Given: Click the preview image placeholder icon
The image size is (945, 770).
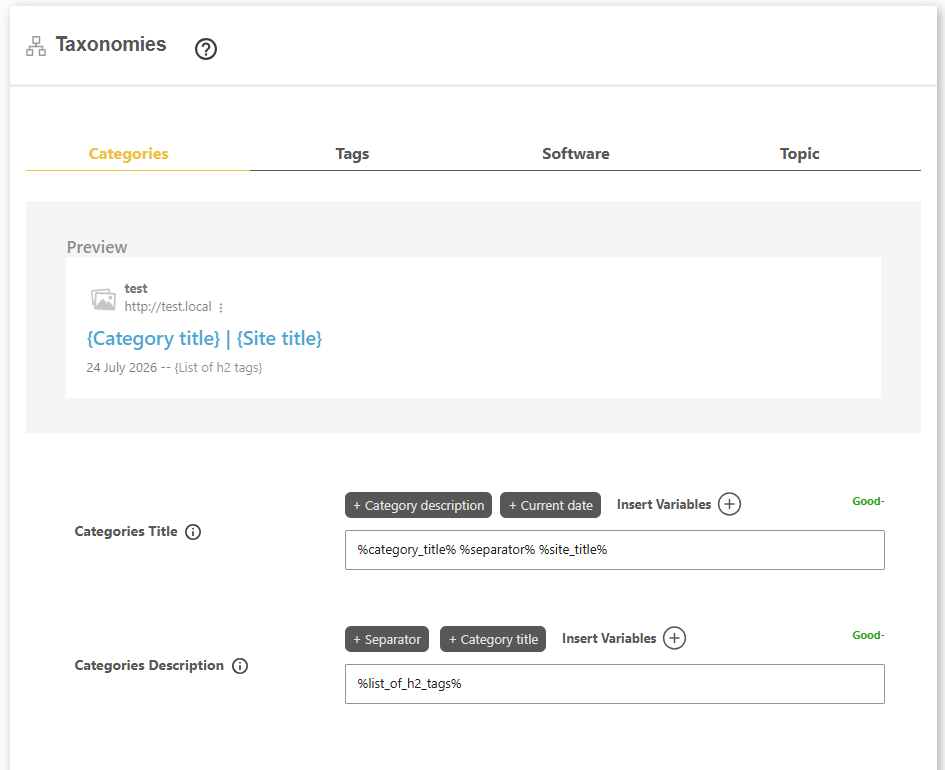Looking at the screenshot, I should (103, 298).
